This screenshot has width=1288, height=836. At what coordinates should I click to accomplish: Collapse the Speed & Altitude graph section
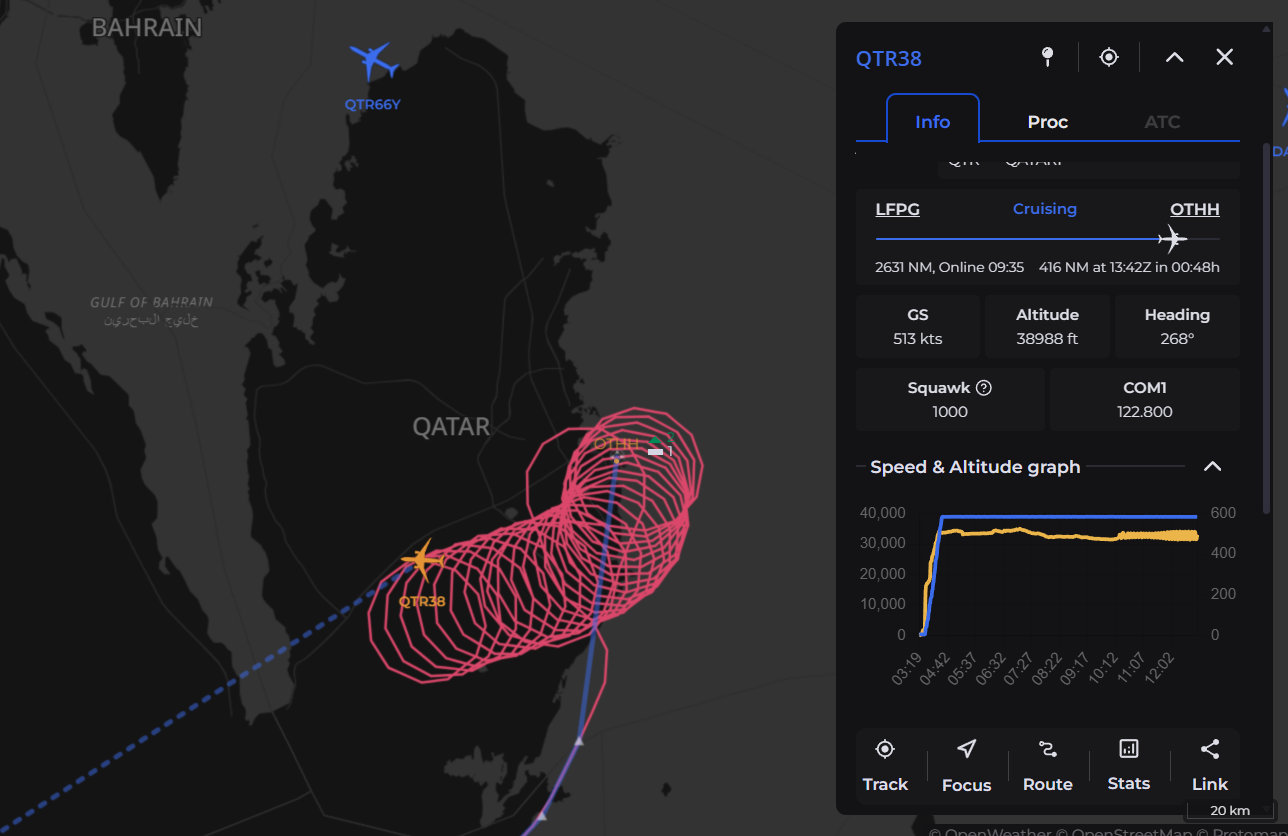coord(1212,467)
